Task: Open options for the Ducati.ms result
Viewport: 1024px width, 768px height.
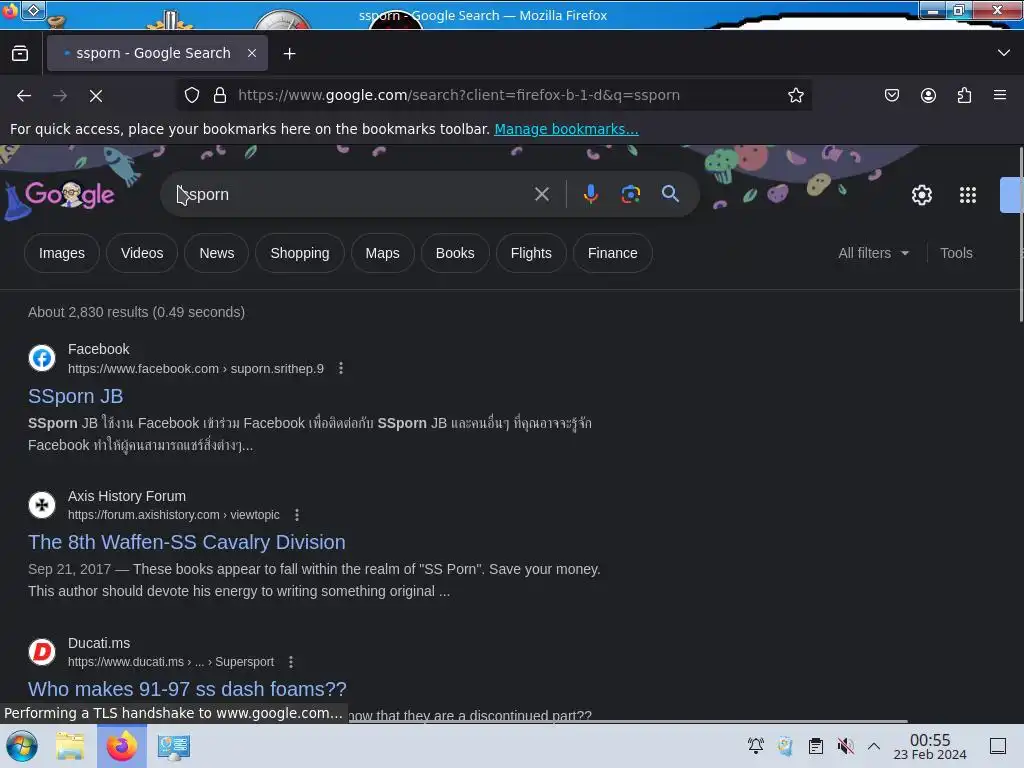Action: click(x=291, y=662)
